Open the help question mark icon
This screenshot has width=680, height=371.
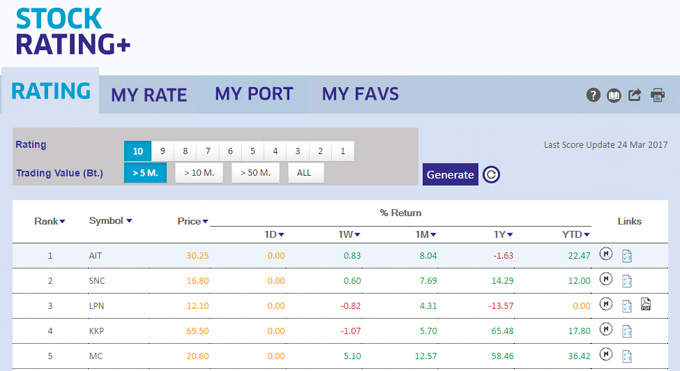pyautogui.click(x=593, y=95)
